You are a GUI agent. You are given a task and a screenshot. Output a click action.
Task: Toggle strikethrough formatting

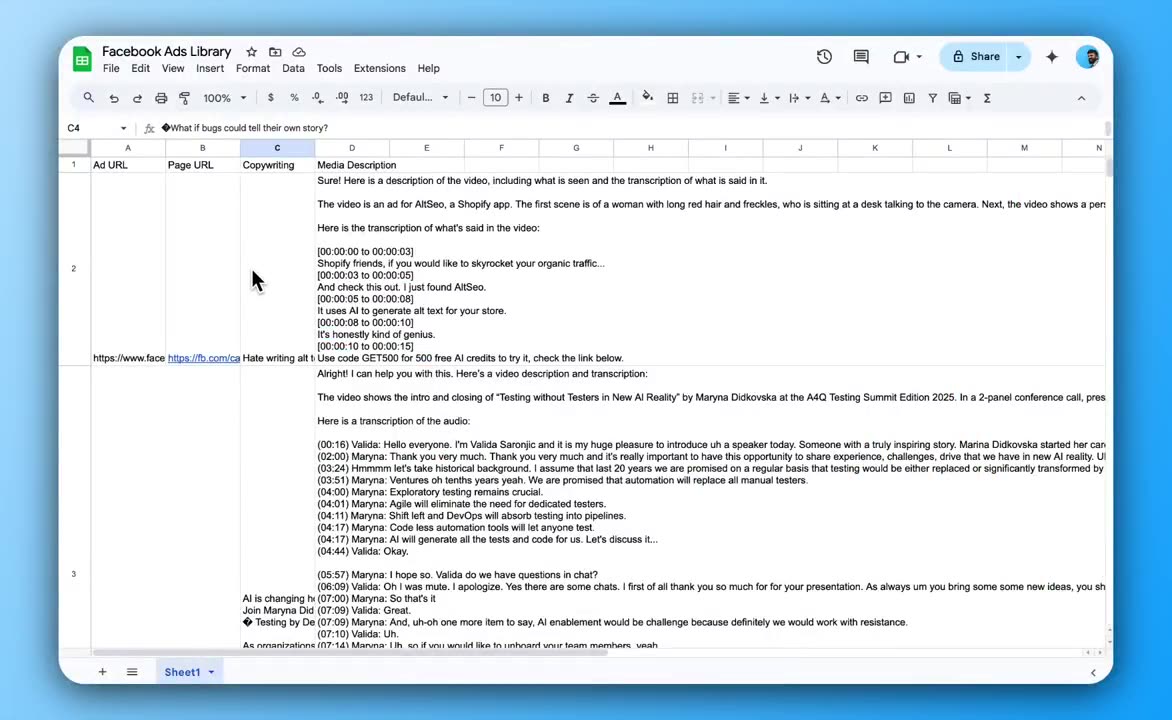(593, 98)
